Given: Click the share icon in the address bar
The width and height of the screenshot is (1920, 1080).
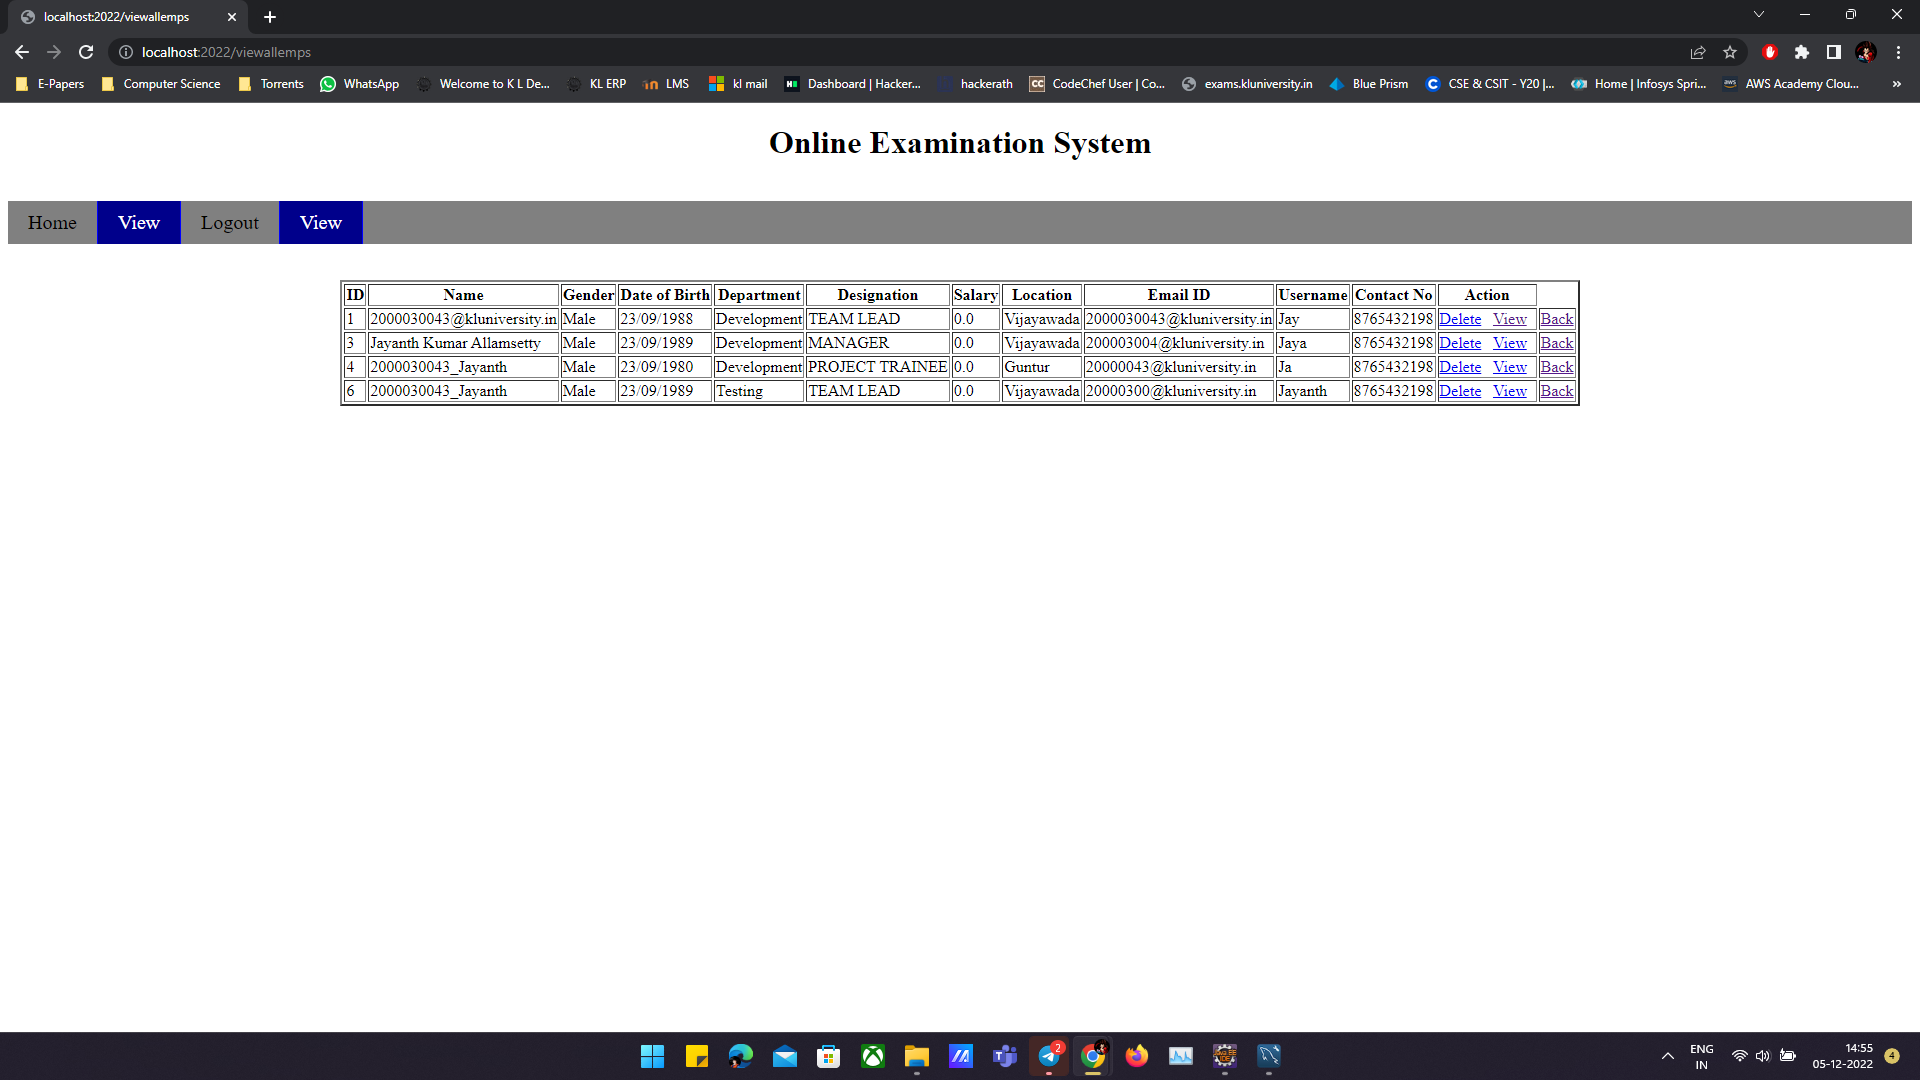Looking at the screenshot, I should [x=1699, y=52].
